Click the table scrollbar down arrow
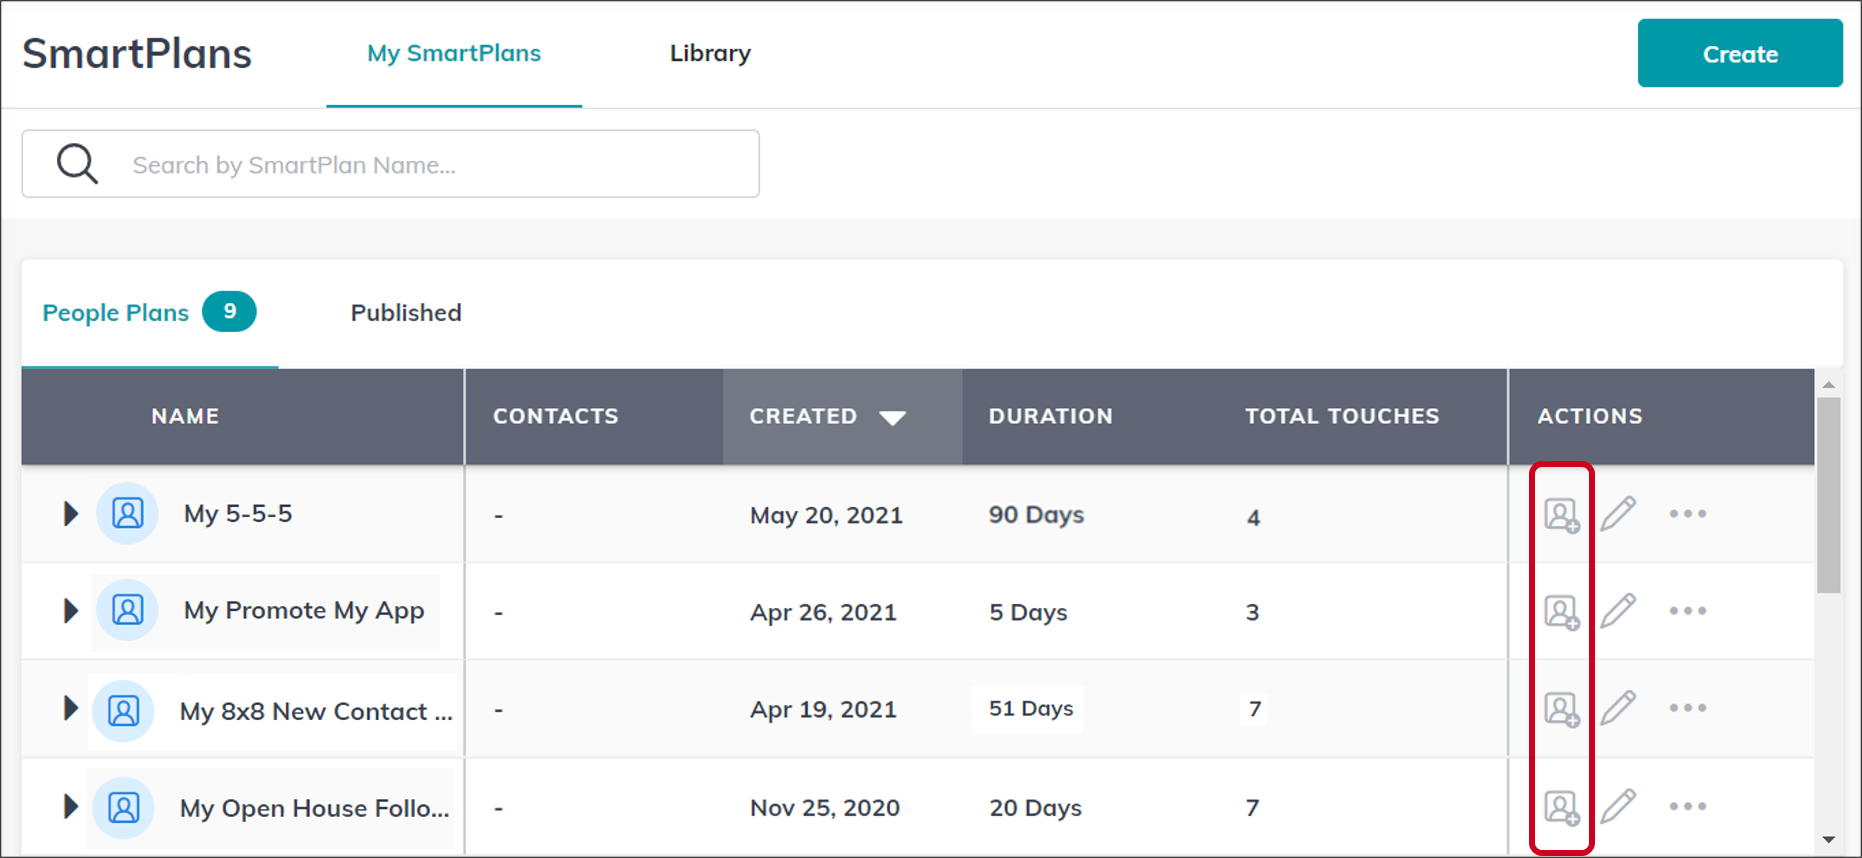Viewport: 1862px width, 858px height. [1828, 840]
